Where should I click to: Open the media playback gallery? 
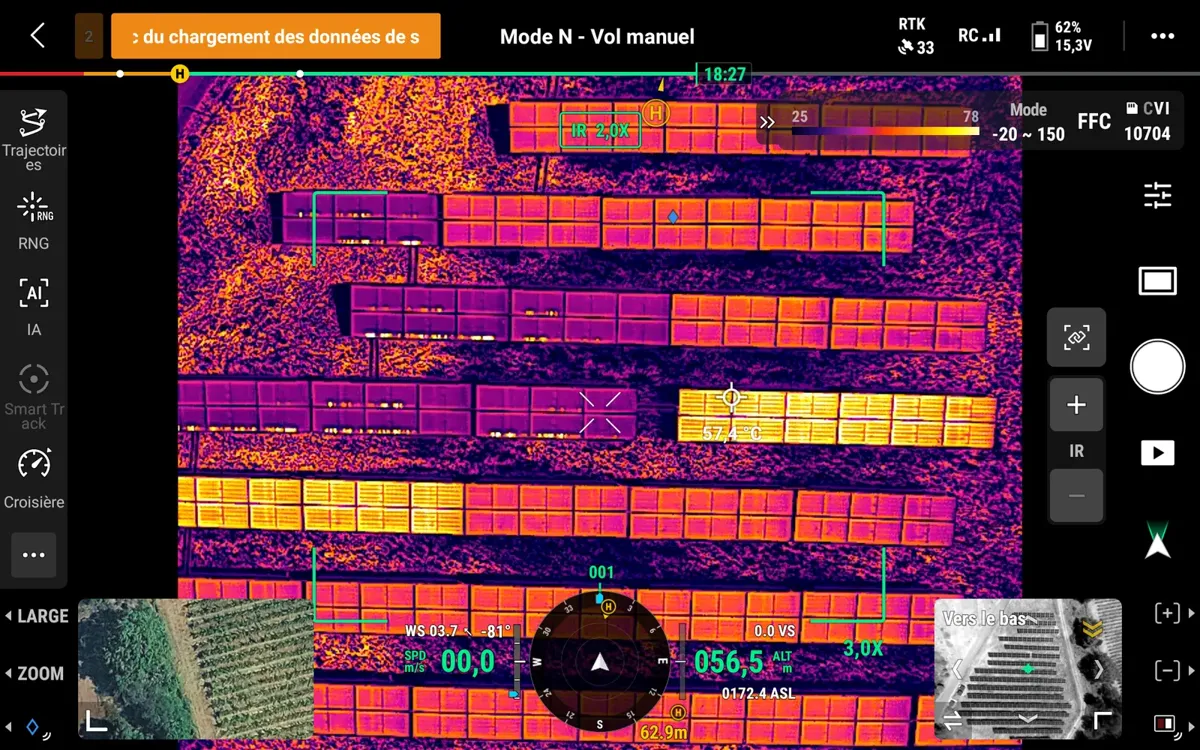(1157, 453)
